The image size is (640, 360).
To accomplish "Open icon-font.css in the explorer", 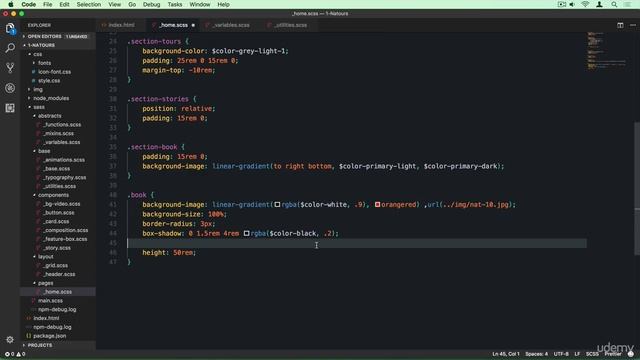I will [58, 72].
